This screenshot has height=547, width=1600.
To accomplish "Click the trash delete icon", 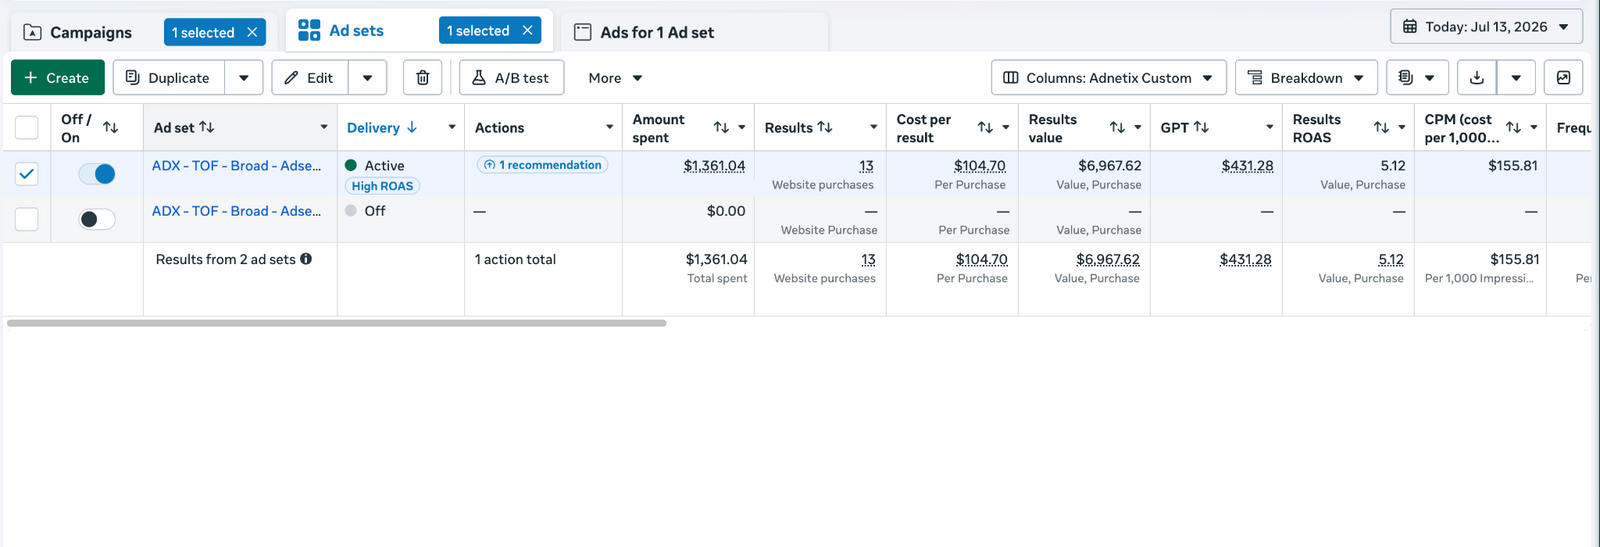I will (x=423, y=78).
